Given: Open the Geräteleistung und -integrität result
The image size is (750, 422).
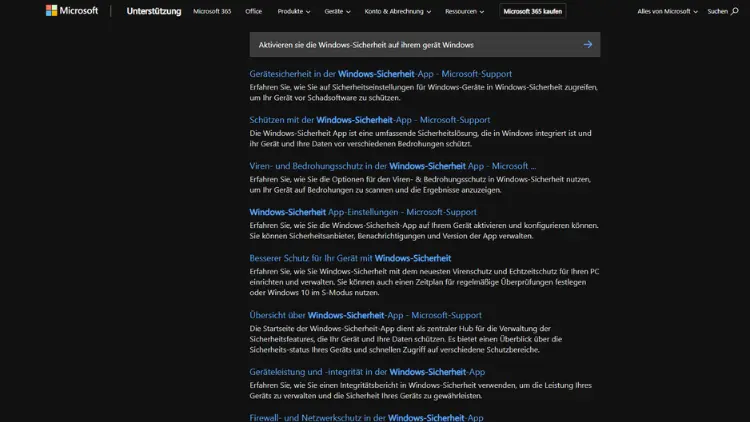Looking at the screenshot, I should (x=367, y=371).
